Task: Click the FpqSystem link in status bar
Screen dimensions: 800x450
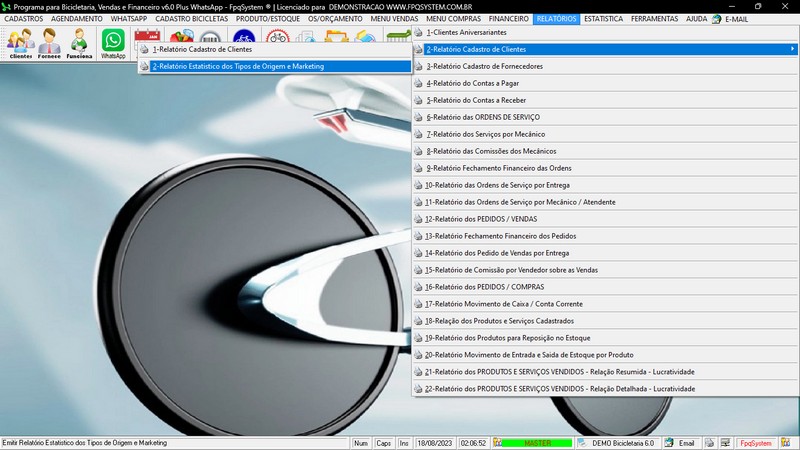Action: [755, 442]
